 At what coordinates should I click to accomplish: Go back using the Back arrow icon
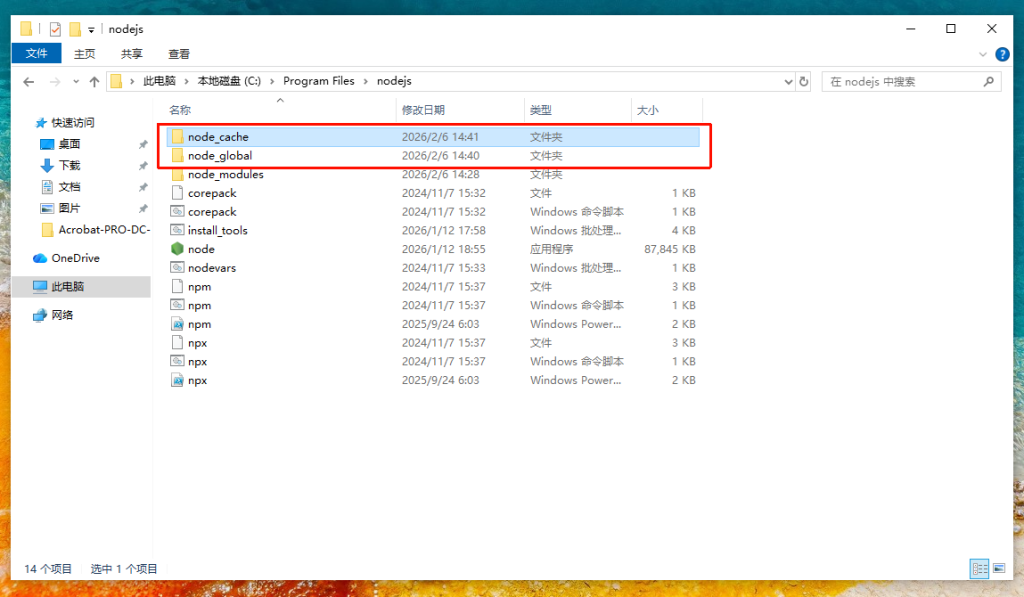(x=29, y=81)
